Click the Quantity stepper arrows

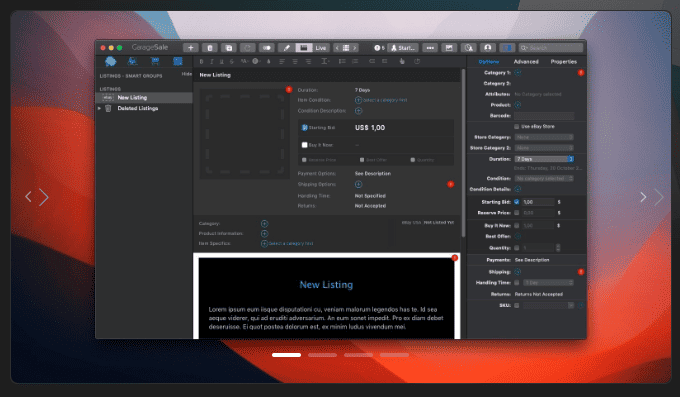click(x=558, y=248)
